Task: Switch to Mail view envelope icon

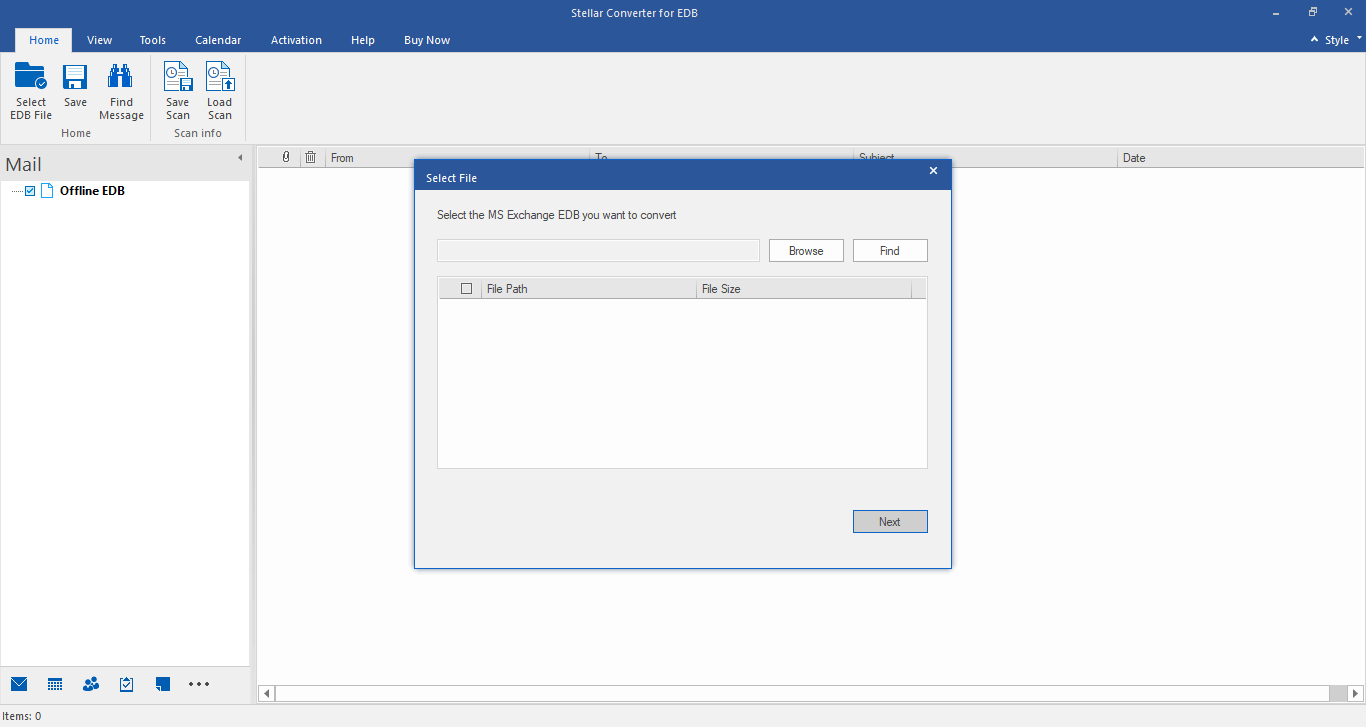Action: 19,684
